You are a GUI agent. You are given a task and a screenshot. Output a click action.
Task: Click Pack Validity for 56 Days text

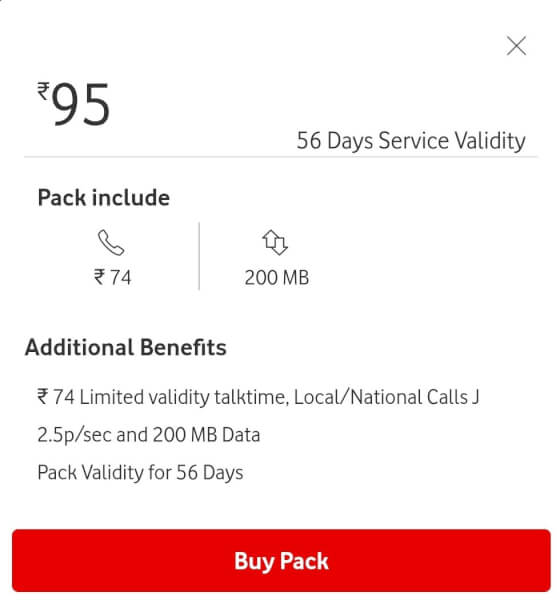140,473
